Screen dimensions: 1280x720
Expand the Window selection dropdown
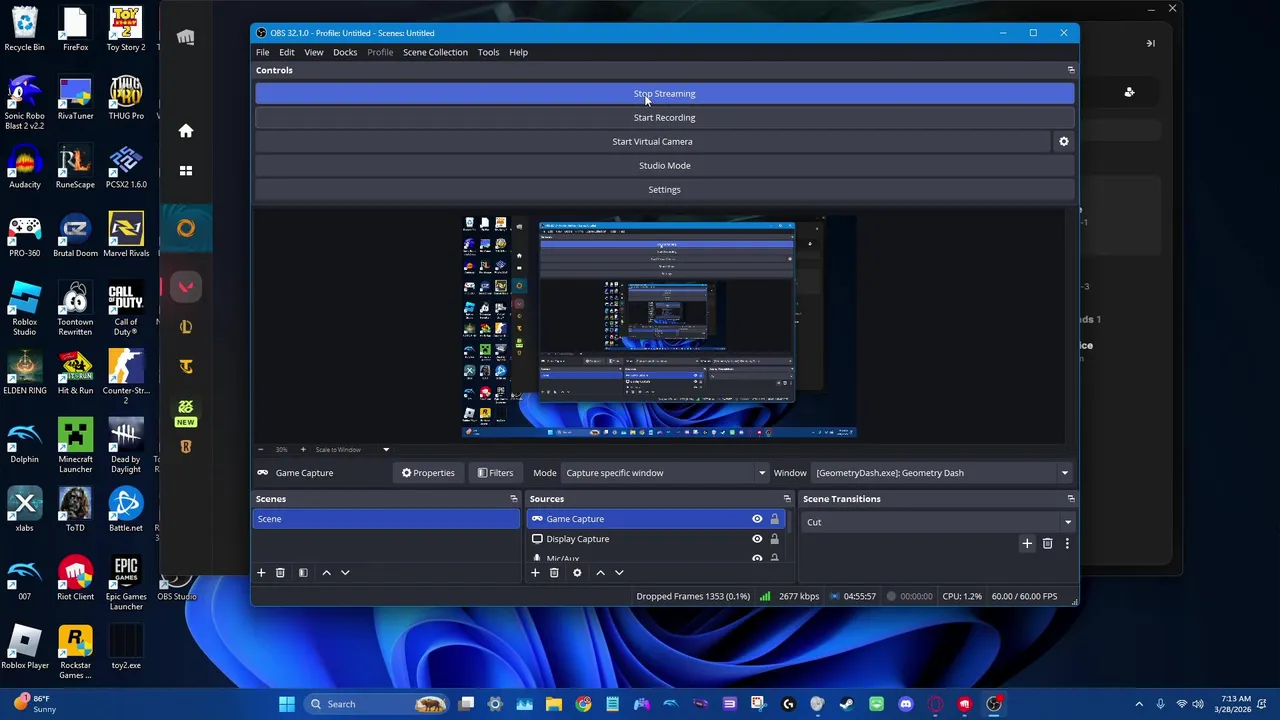[940, 473]
